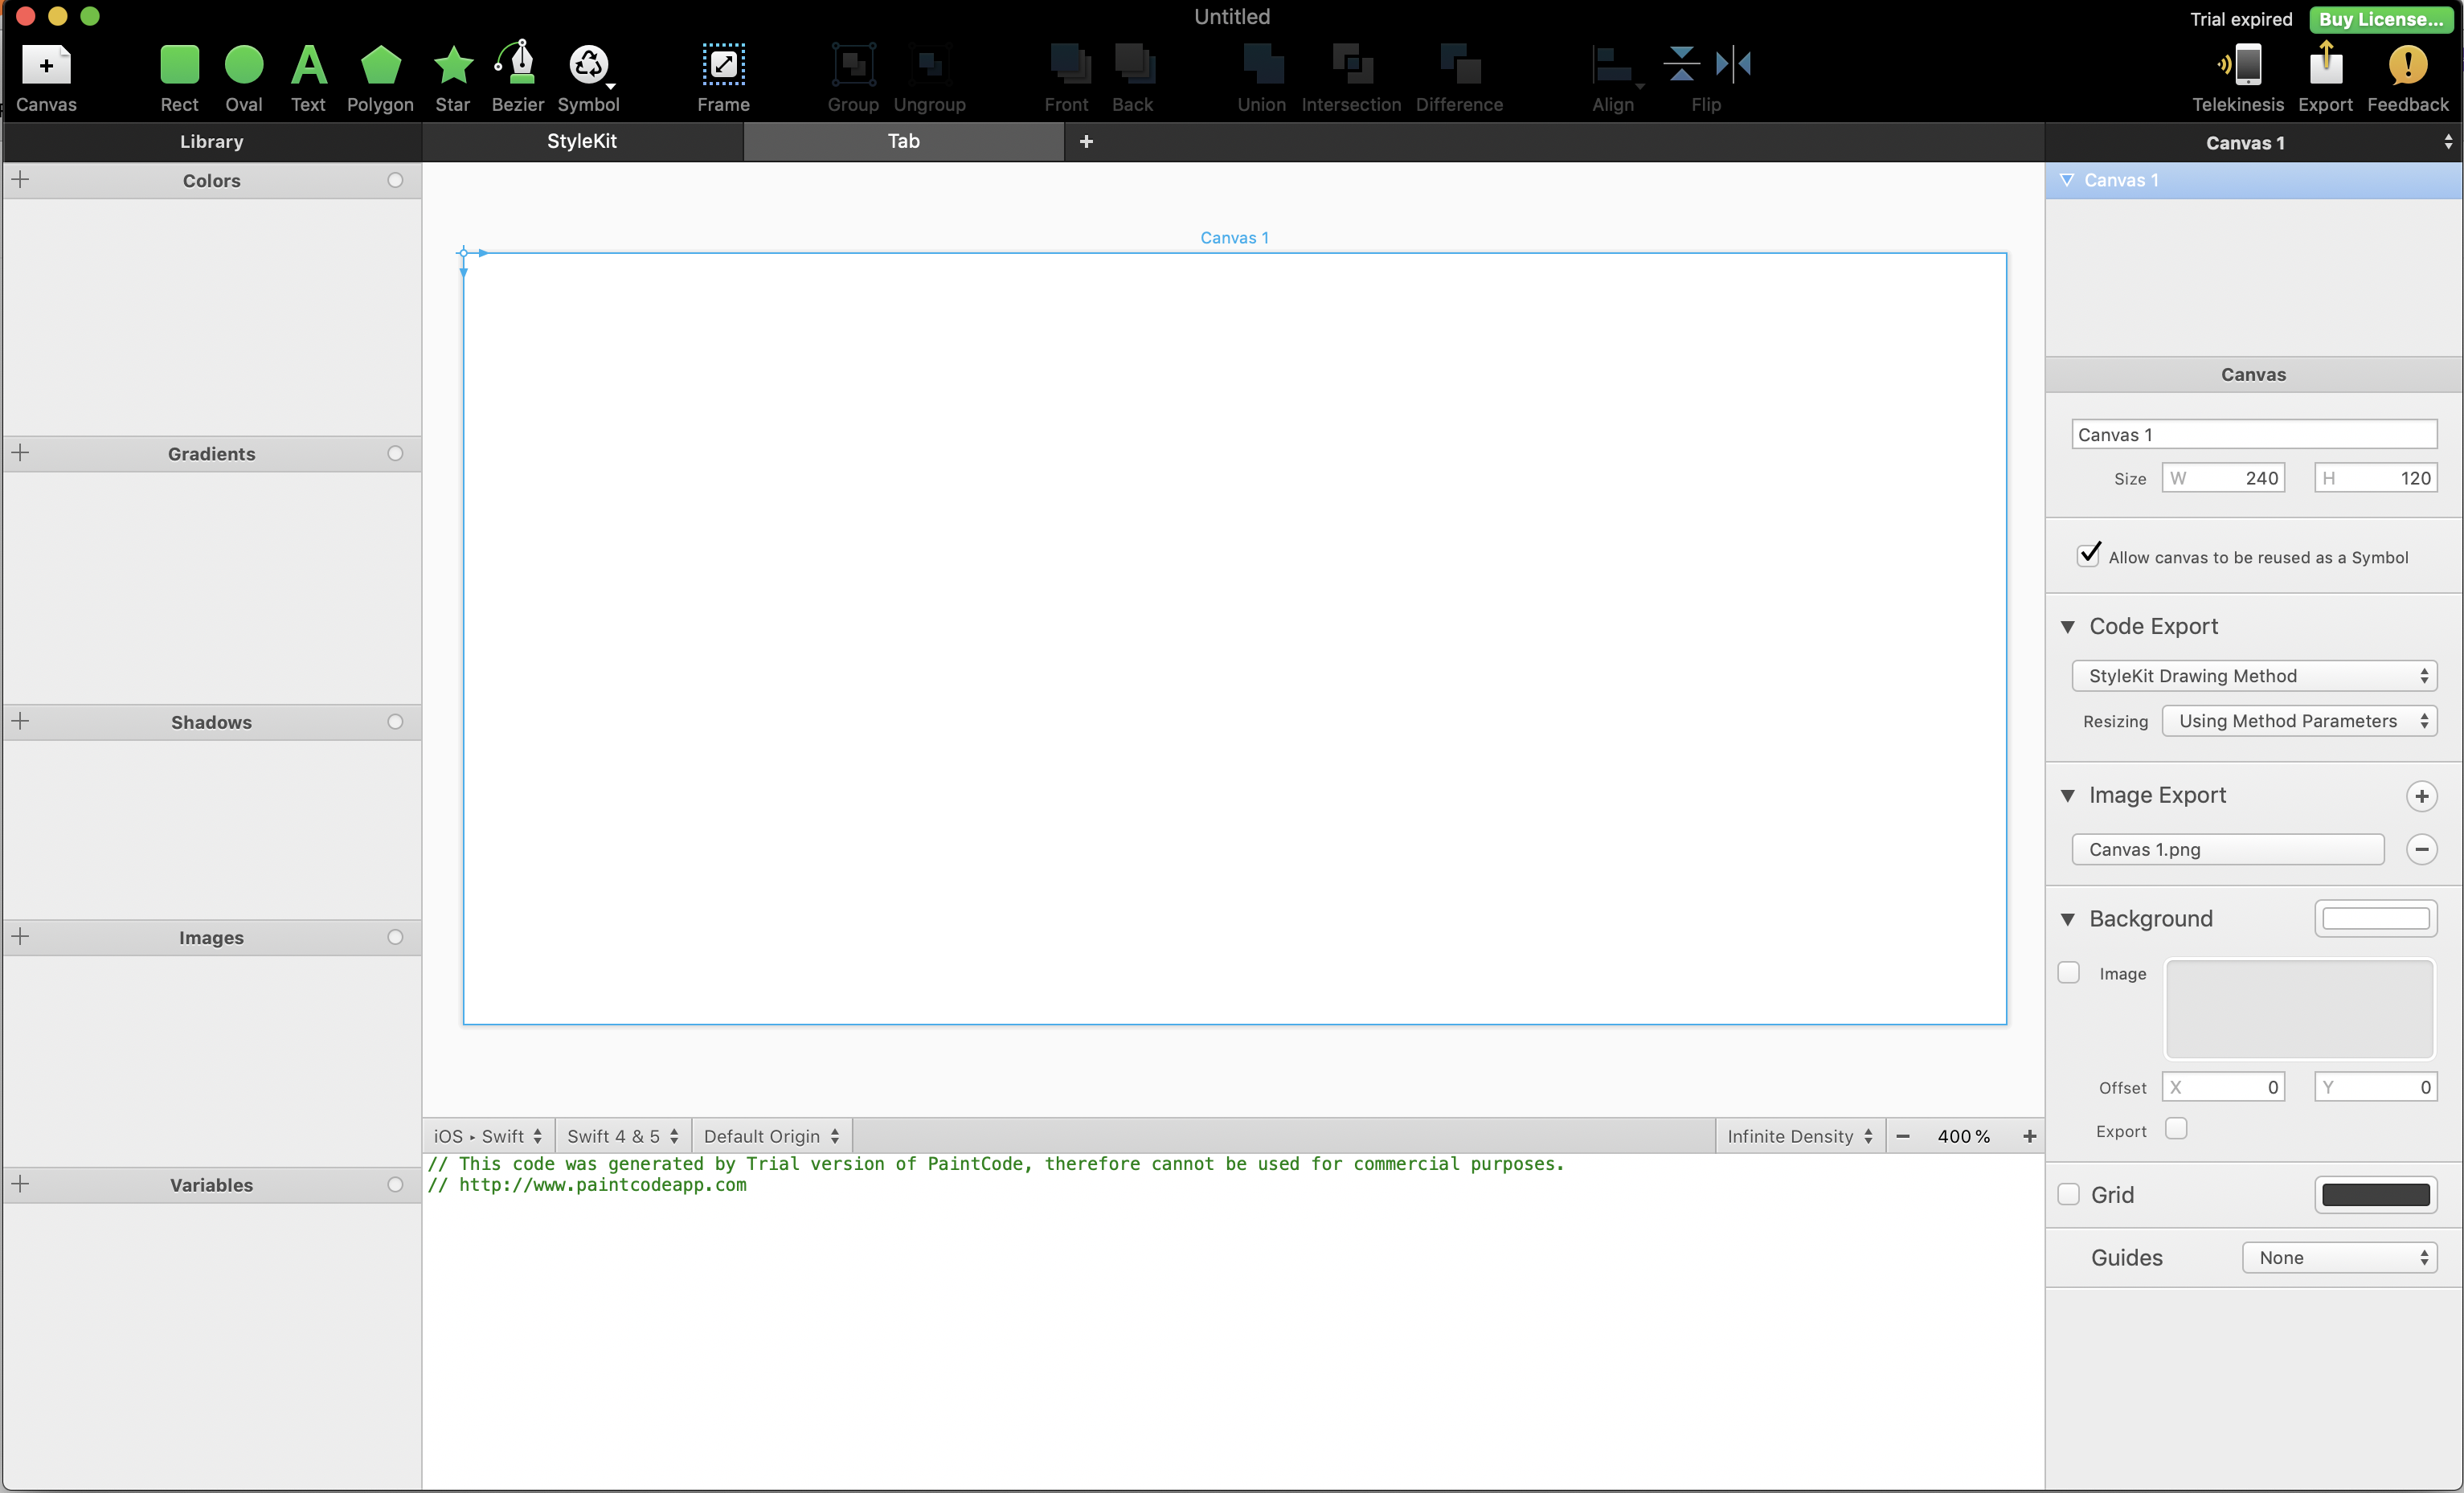
Task: Select the Rect shape tool
Action: click(179, 66)
